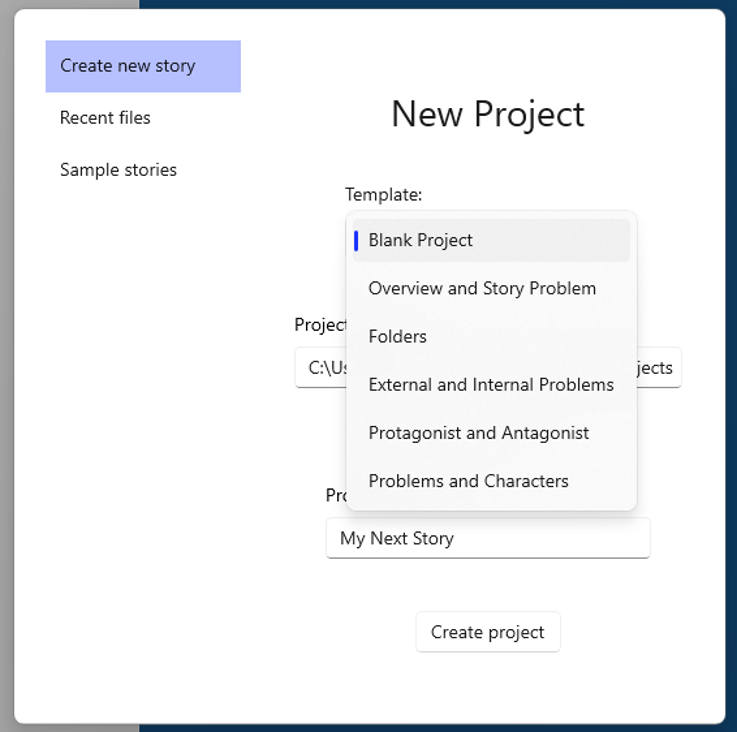Select the Protagonist and Antagonist template
Screen dimensions: 737x732
pyautogui.click(x=478, y=433)
